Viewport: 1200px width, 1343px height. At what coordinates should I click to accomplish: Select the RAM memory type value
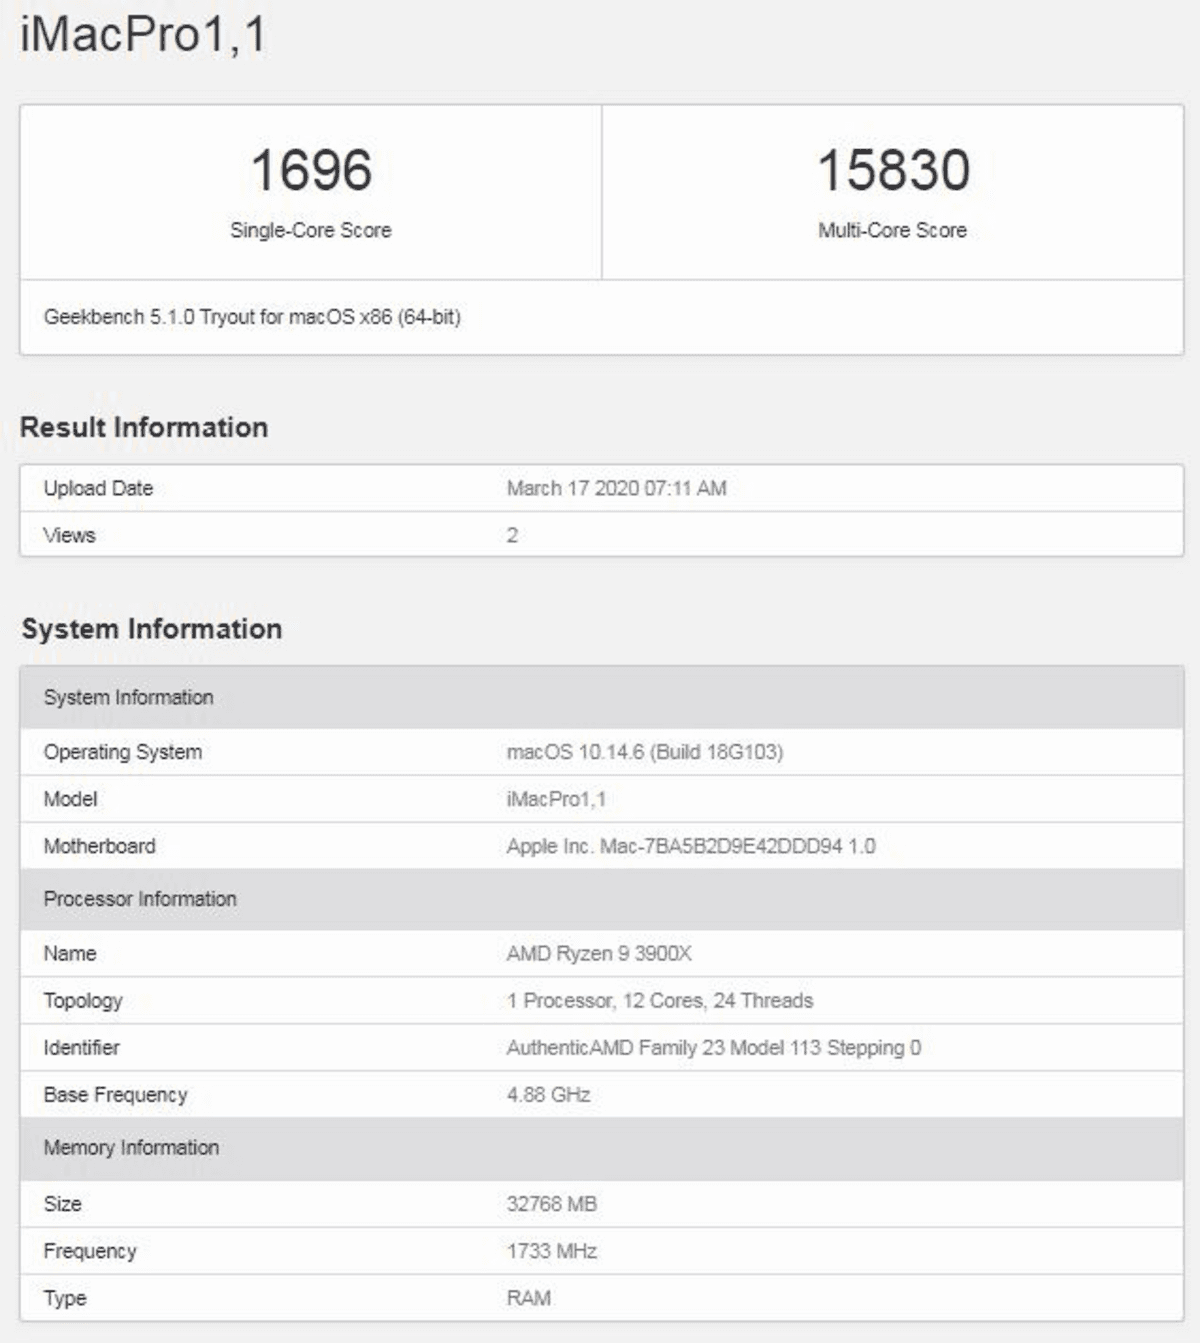pyautogui.click(x=529, y=1298)
